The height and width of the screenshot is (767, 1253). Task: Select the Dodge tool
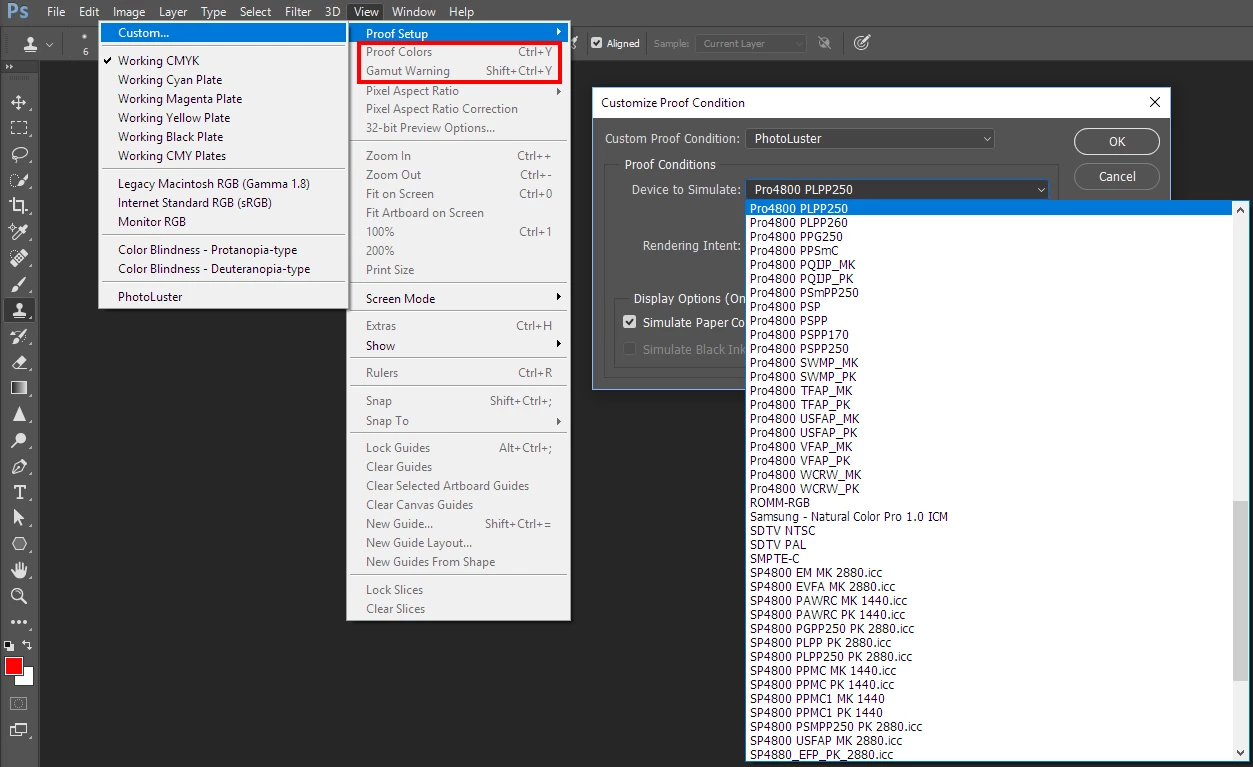(x=18, y=440)
